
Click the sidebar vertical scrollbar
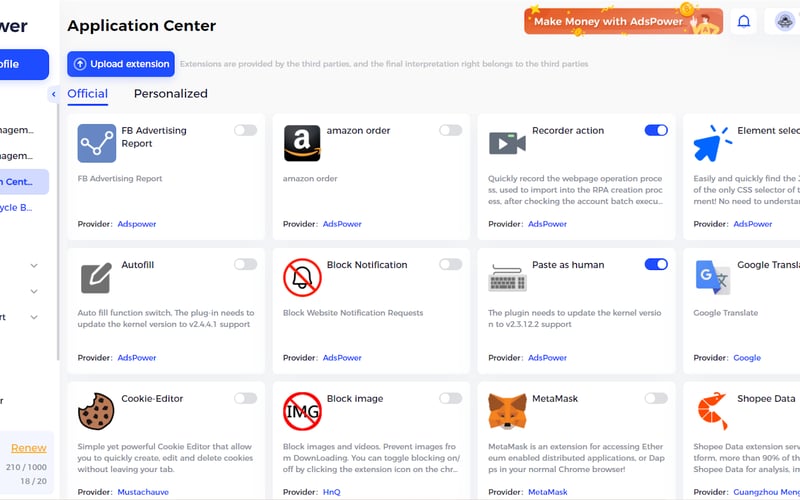58,232
